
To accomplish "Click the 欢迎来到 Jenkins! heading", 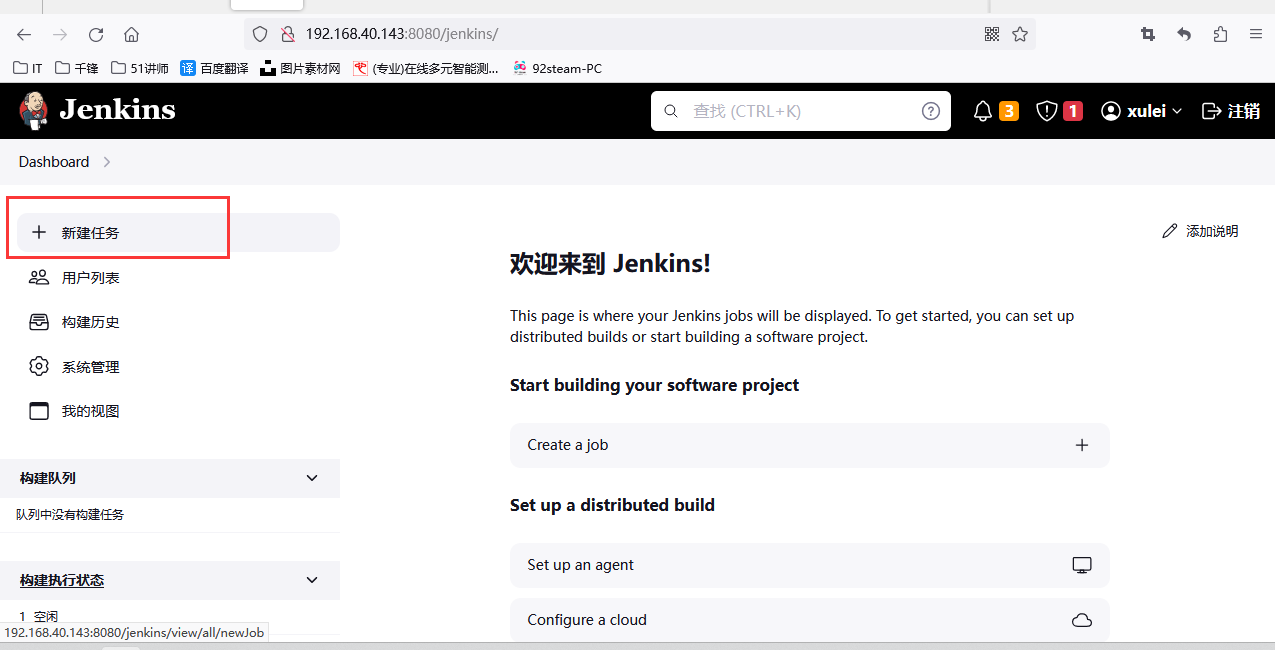I will (x=610, y=263).
